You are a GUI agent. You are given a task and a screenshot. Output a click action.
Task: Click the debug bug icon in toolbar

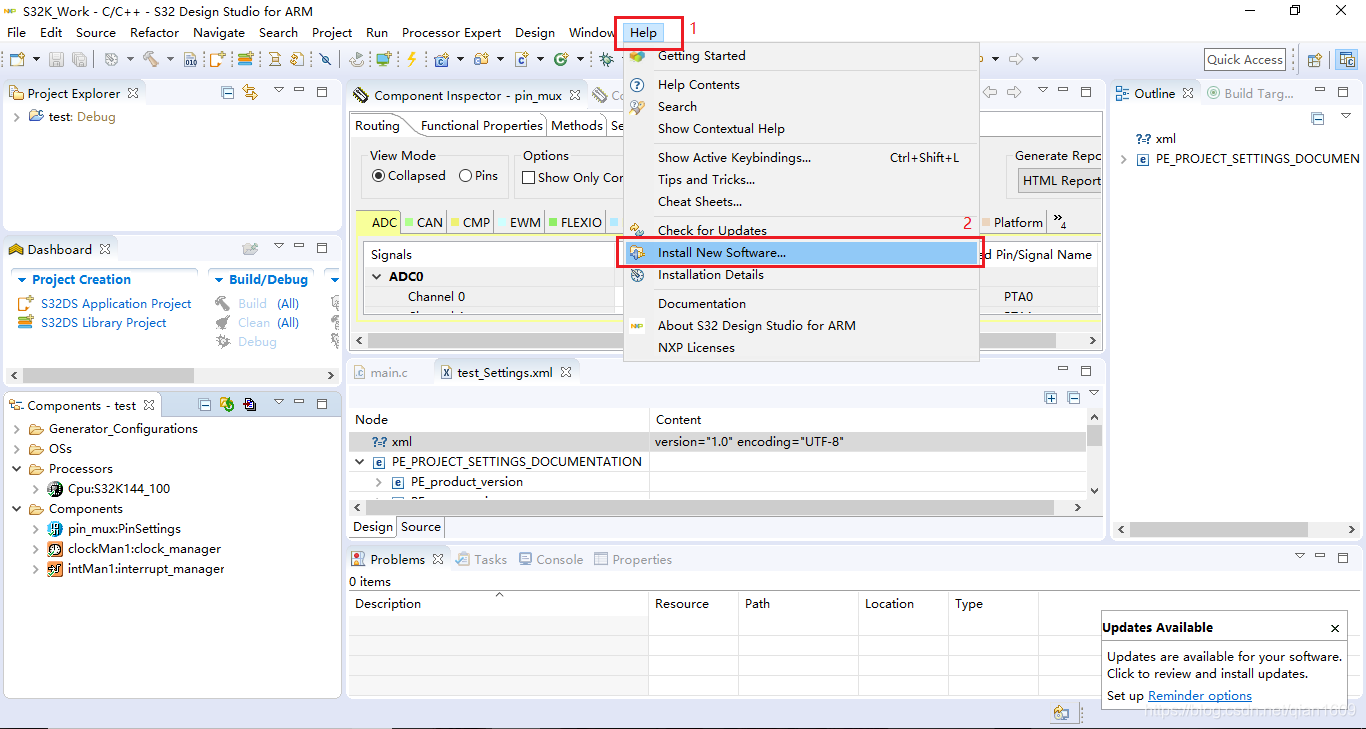[606, 60]
